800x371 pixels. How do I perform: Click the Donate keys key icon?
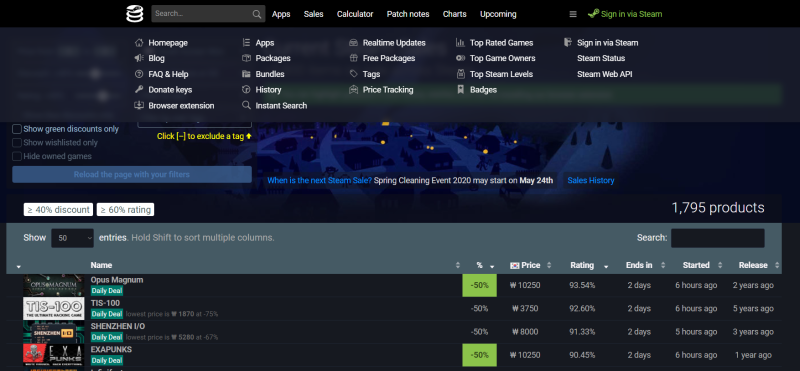coord(139,89)
